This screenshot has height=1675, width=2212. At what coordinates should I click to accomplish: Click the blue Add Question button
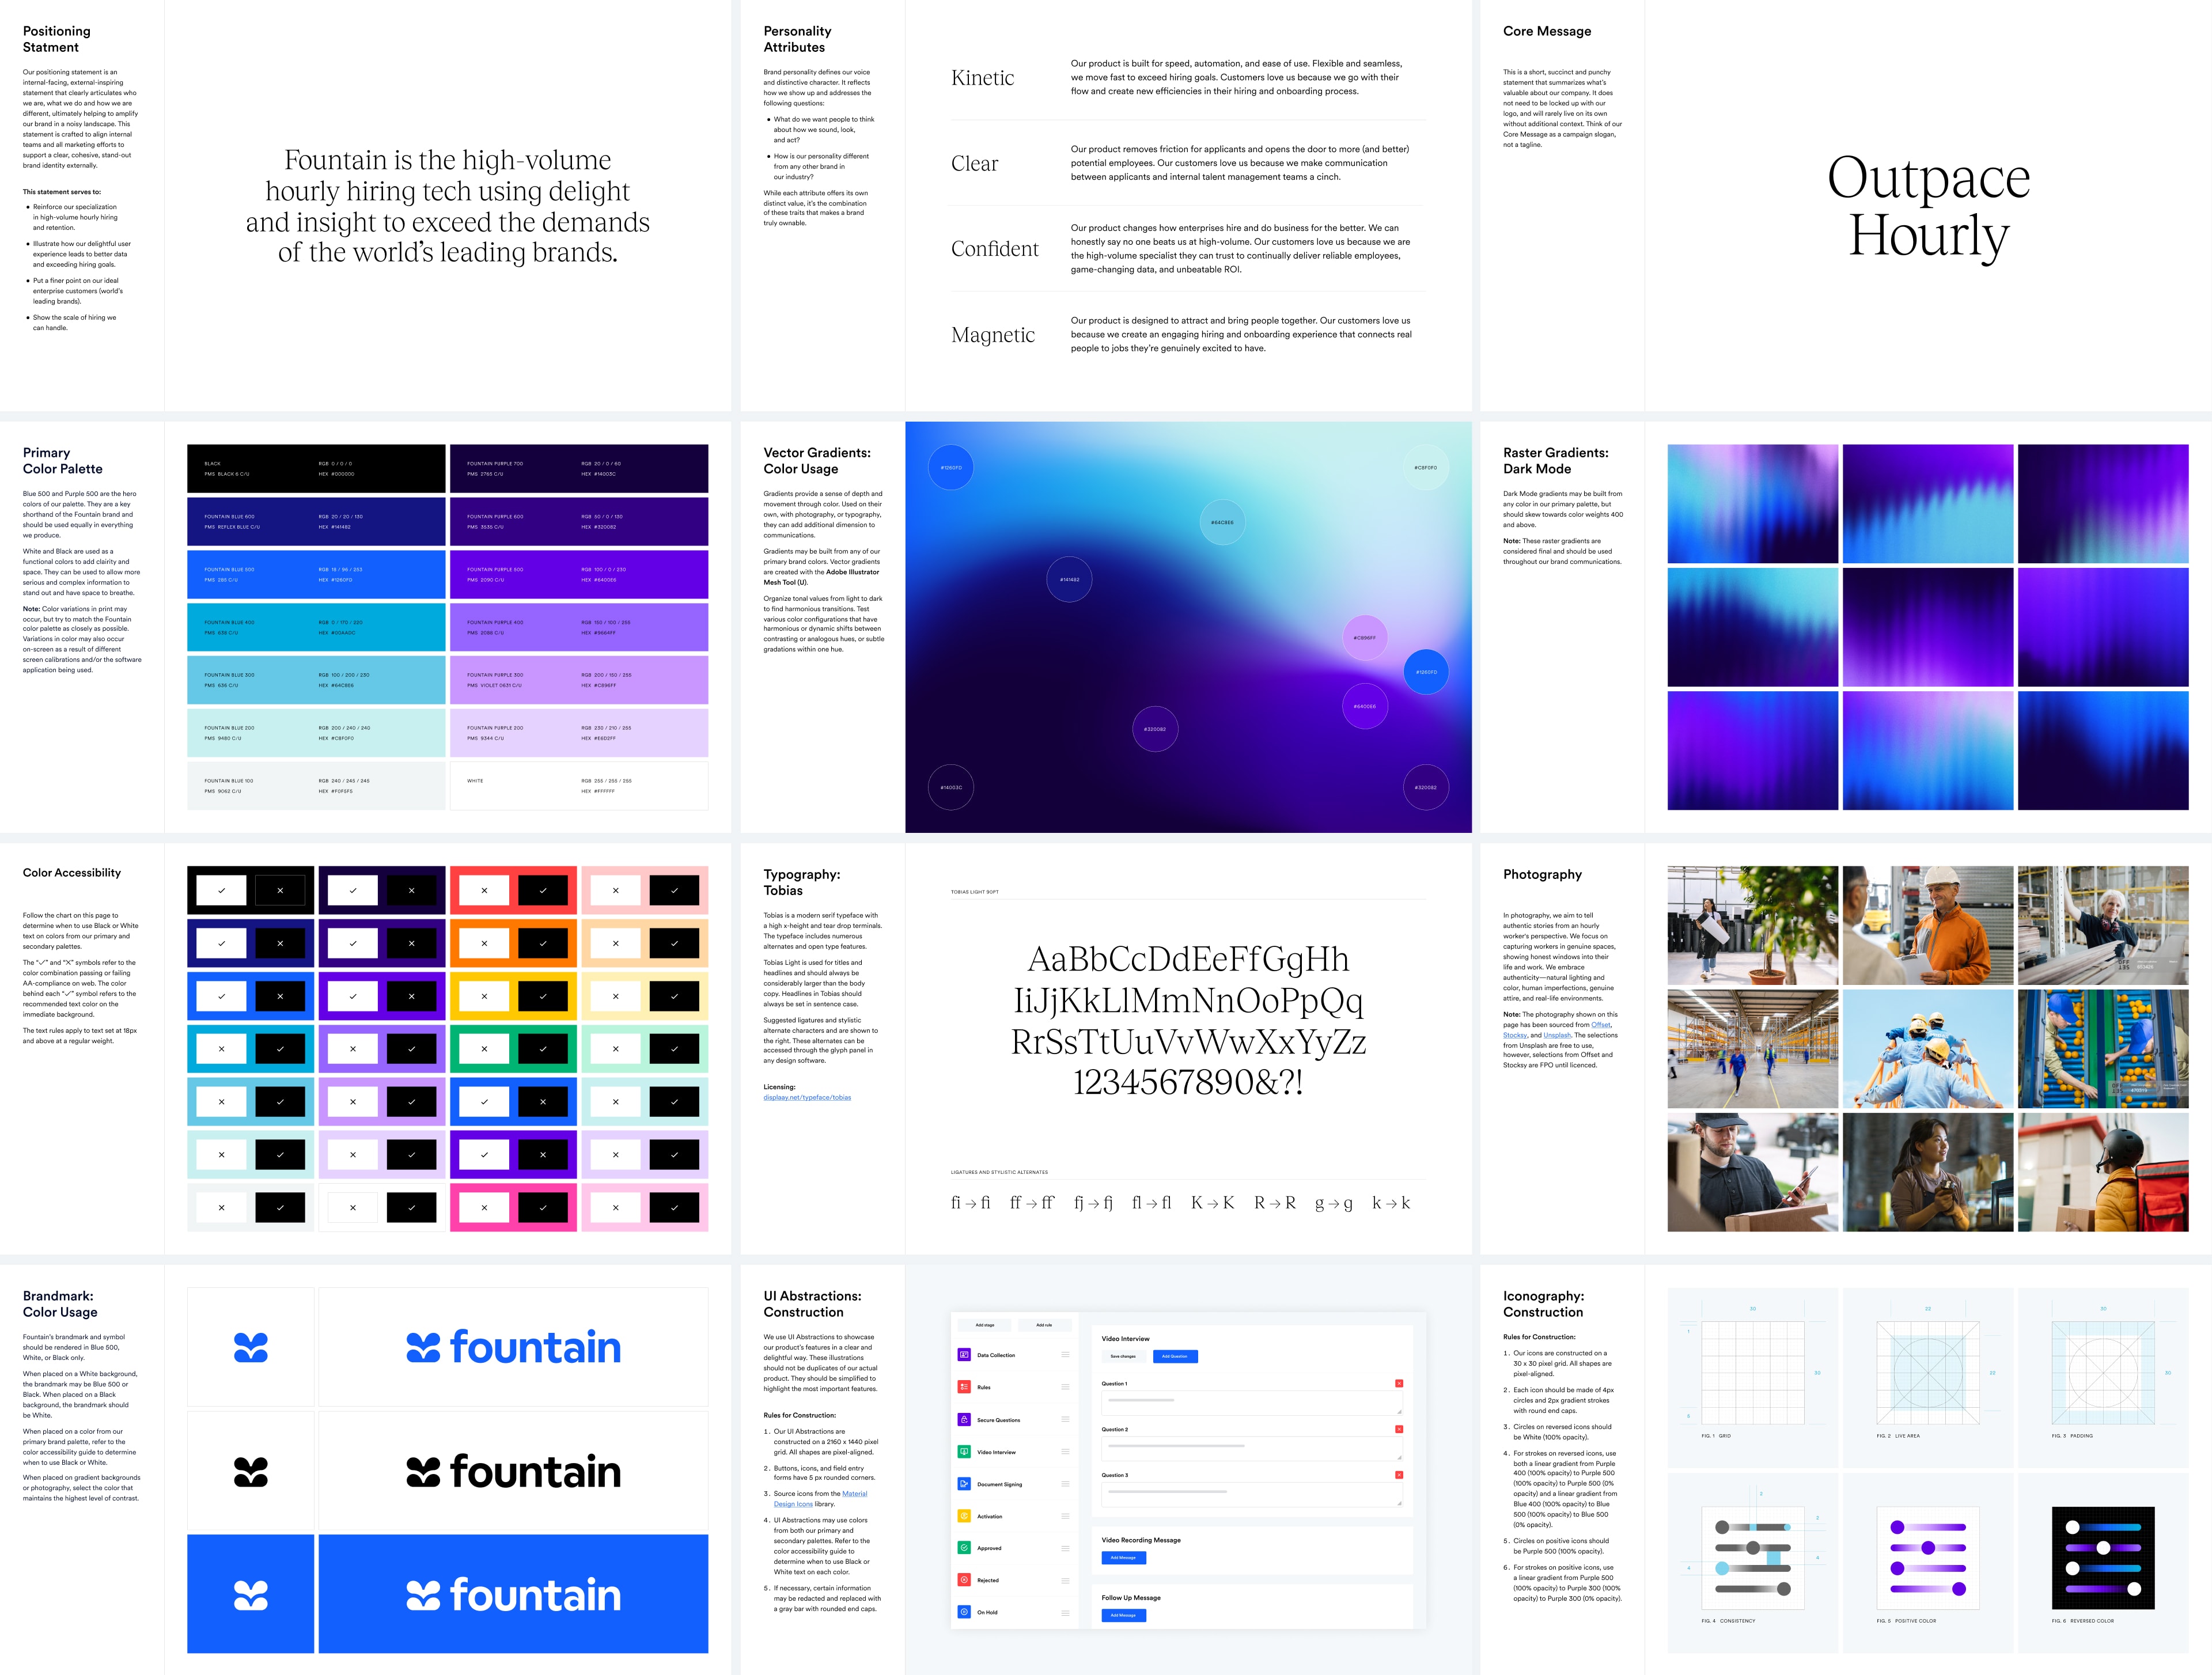click(1175, 1356)
